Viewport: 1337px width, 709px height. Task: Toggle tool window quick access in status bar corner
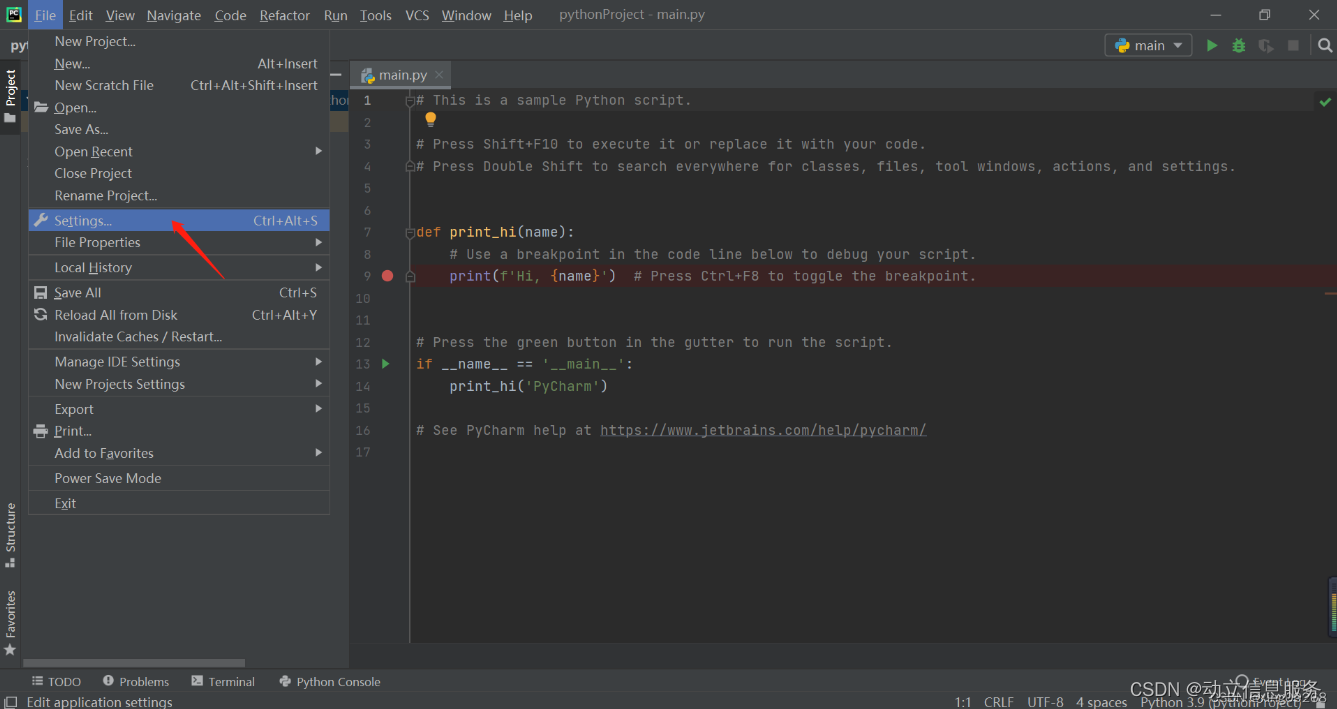coord(10,701)
